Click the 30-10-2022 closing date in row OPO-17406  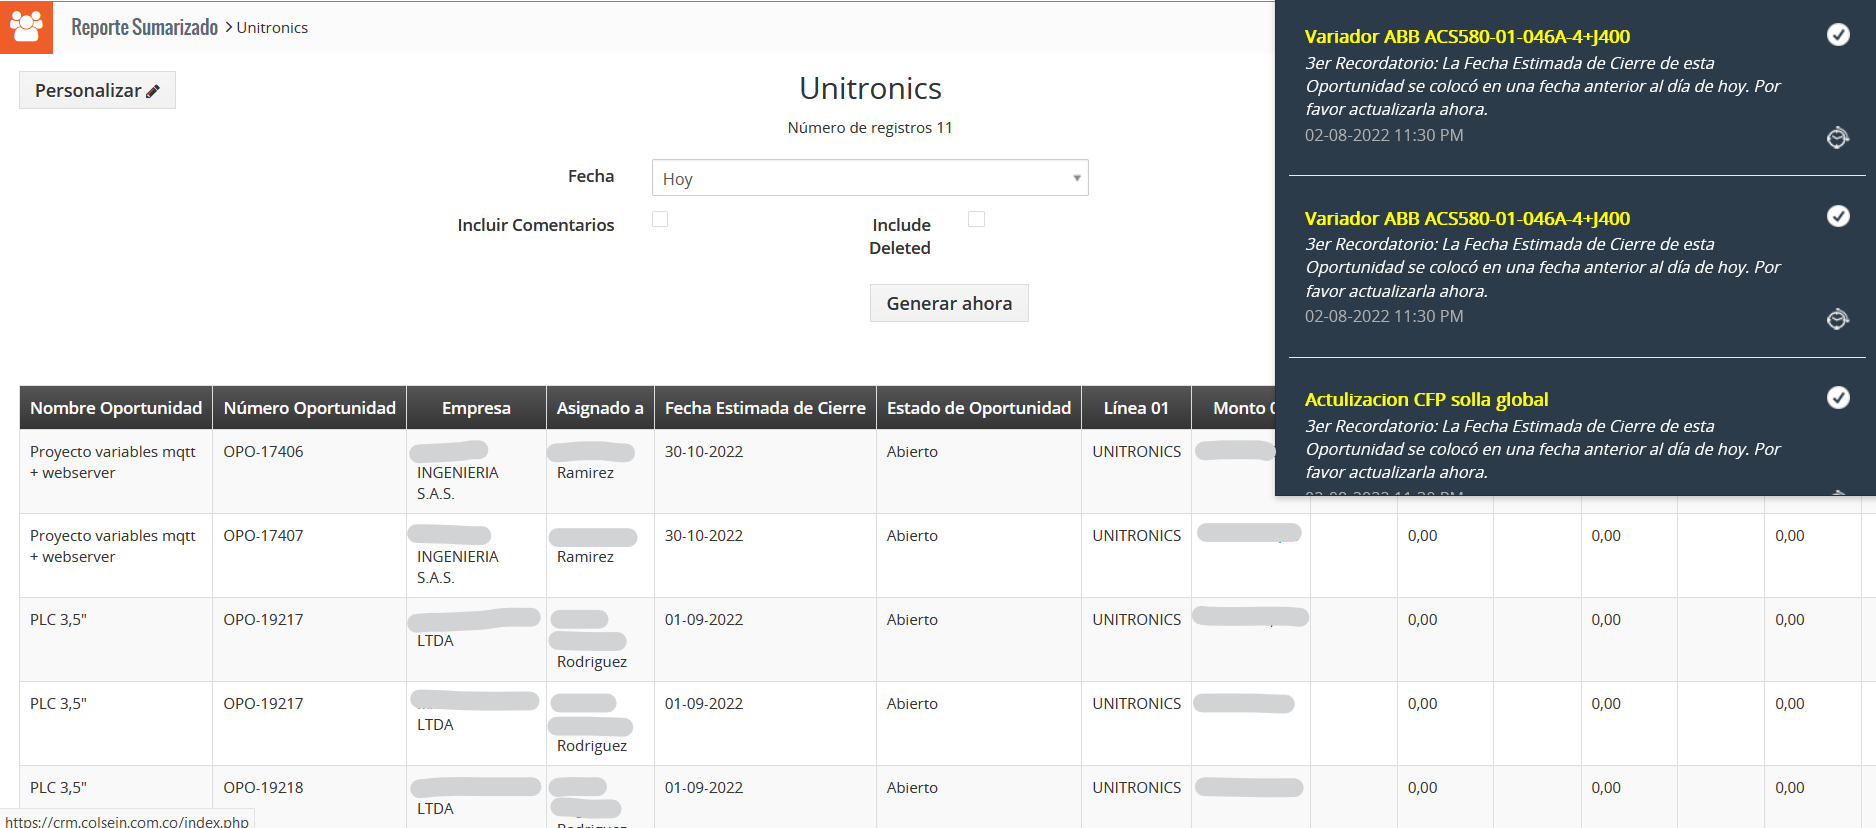coord(704,452)
